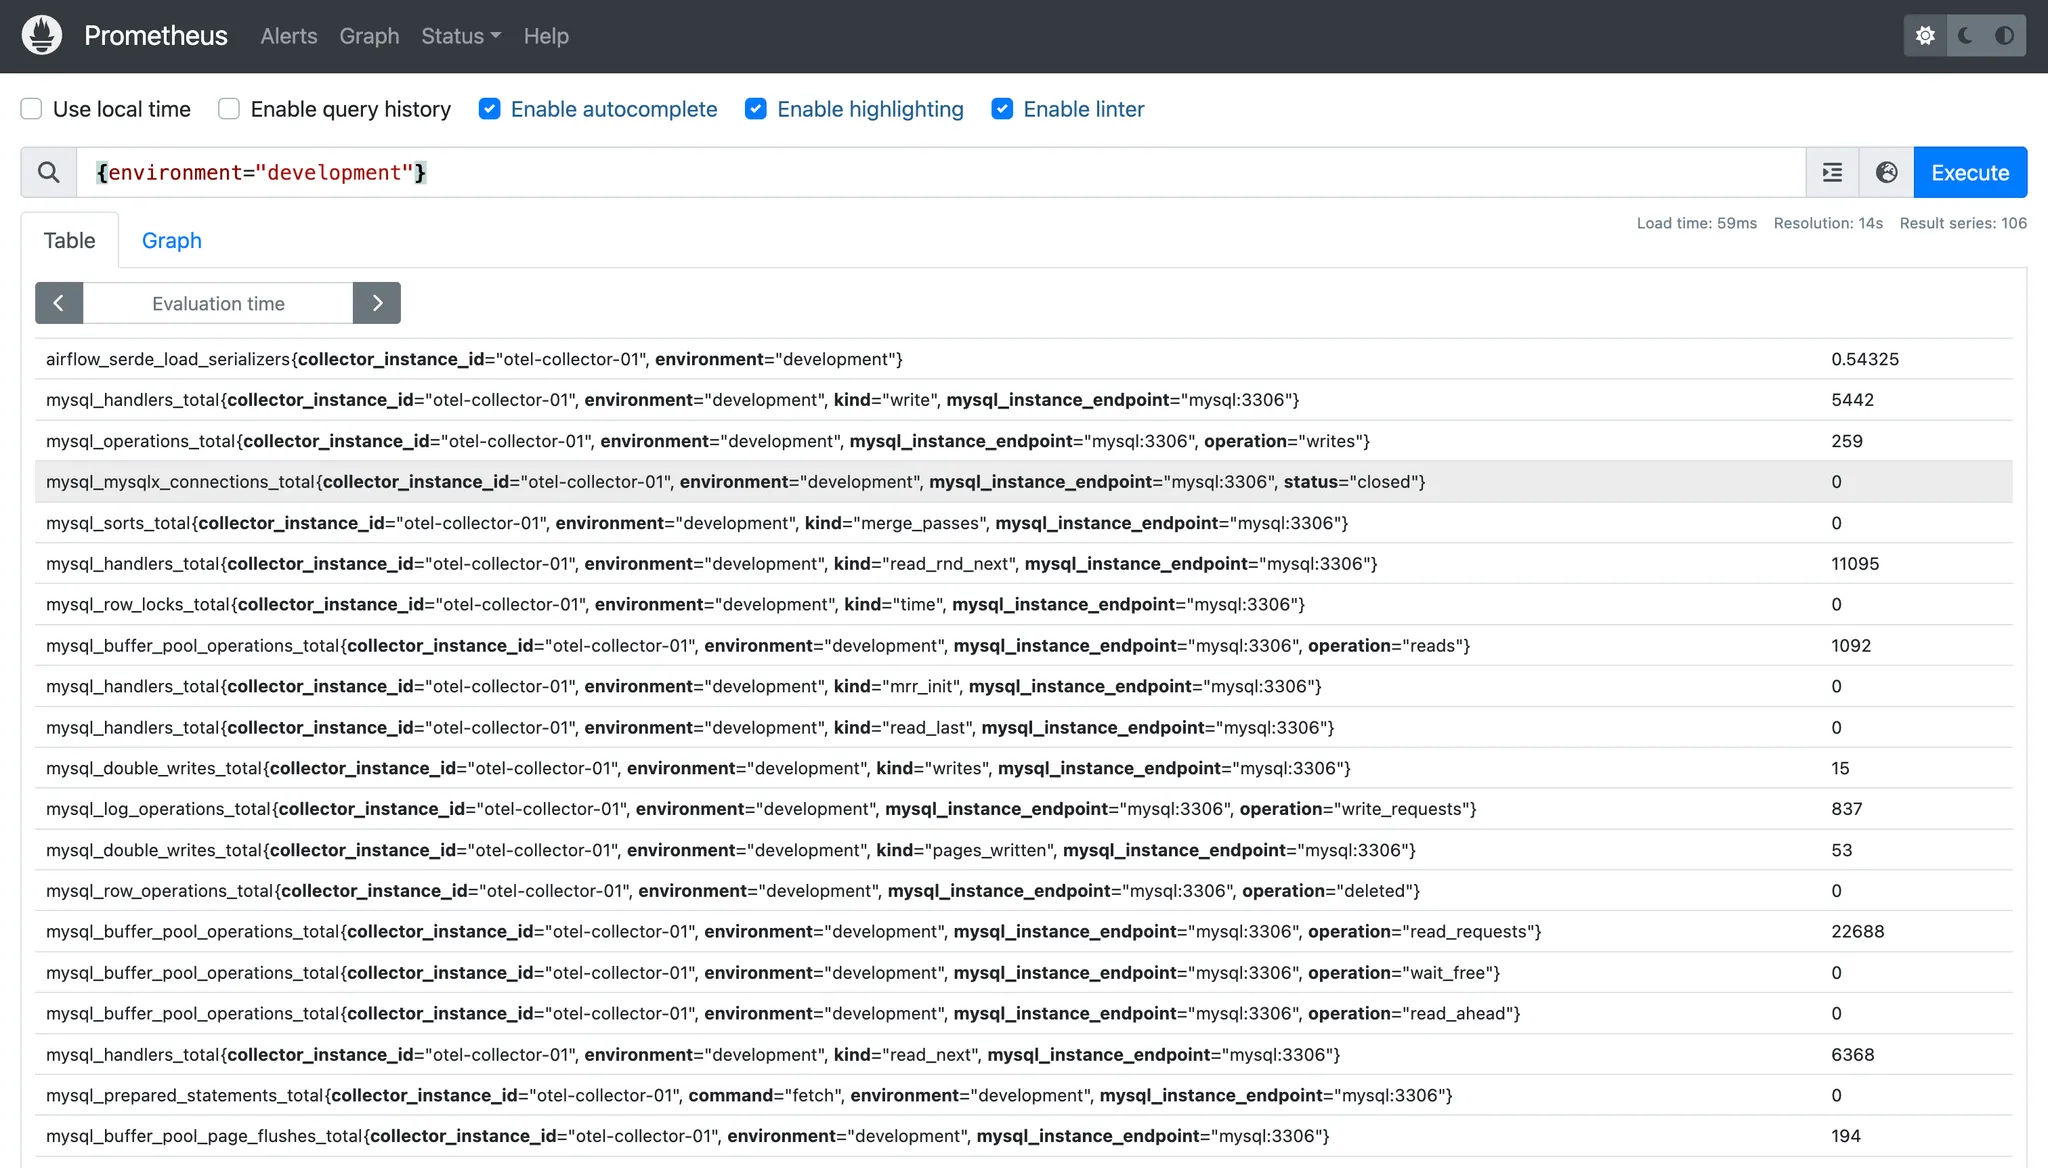The image size is (2048, 1168).
Task: Click the value 22688
Action: coord(1858,932)
